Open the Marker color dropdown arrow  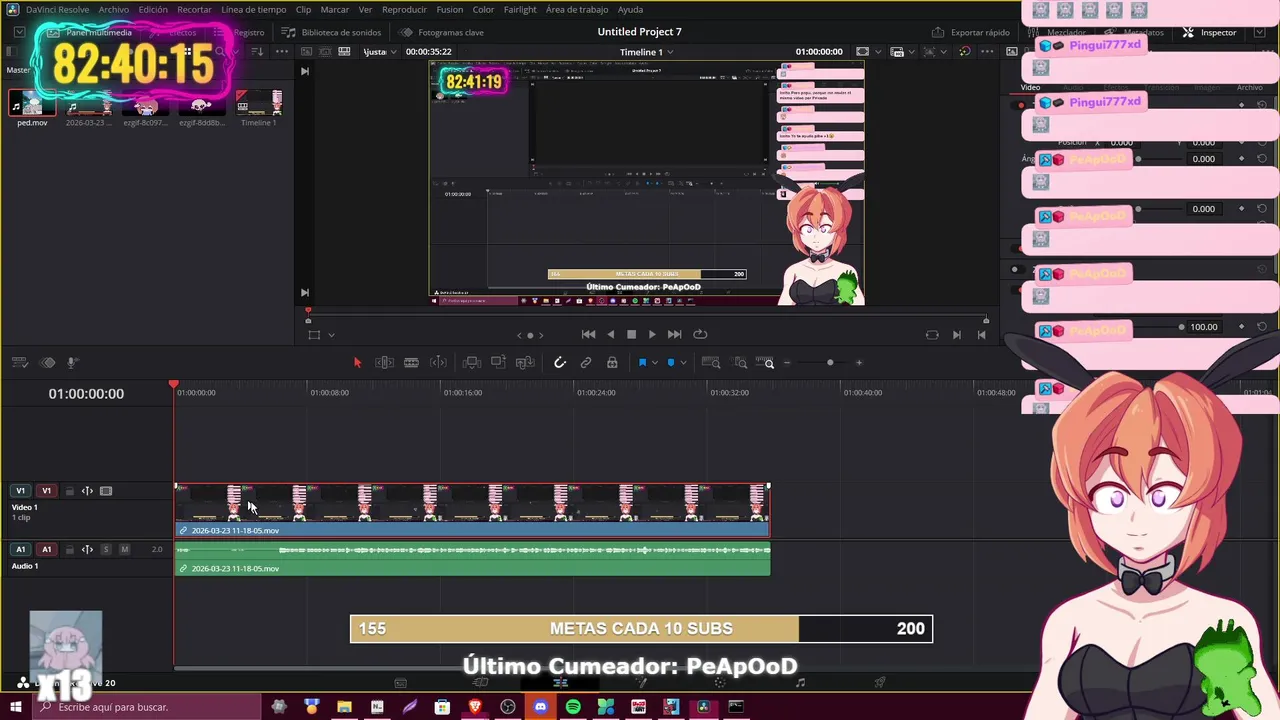pos(684,363)
